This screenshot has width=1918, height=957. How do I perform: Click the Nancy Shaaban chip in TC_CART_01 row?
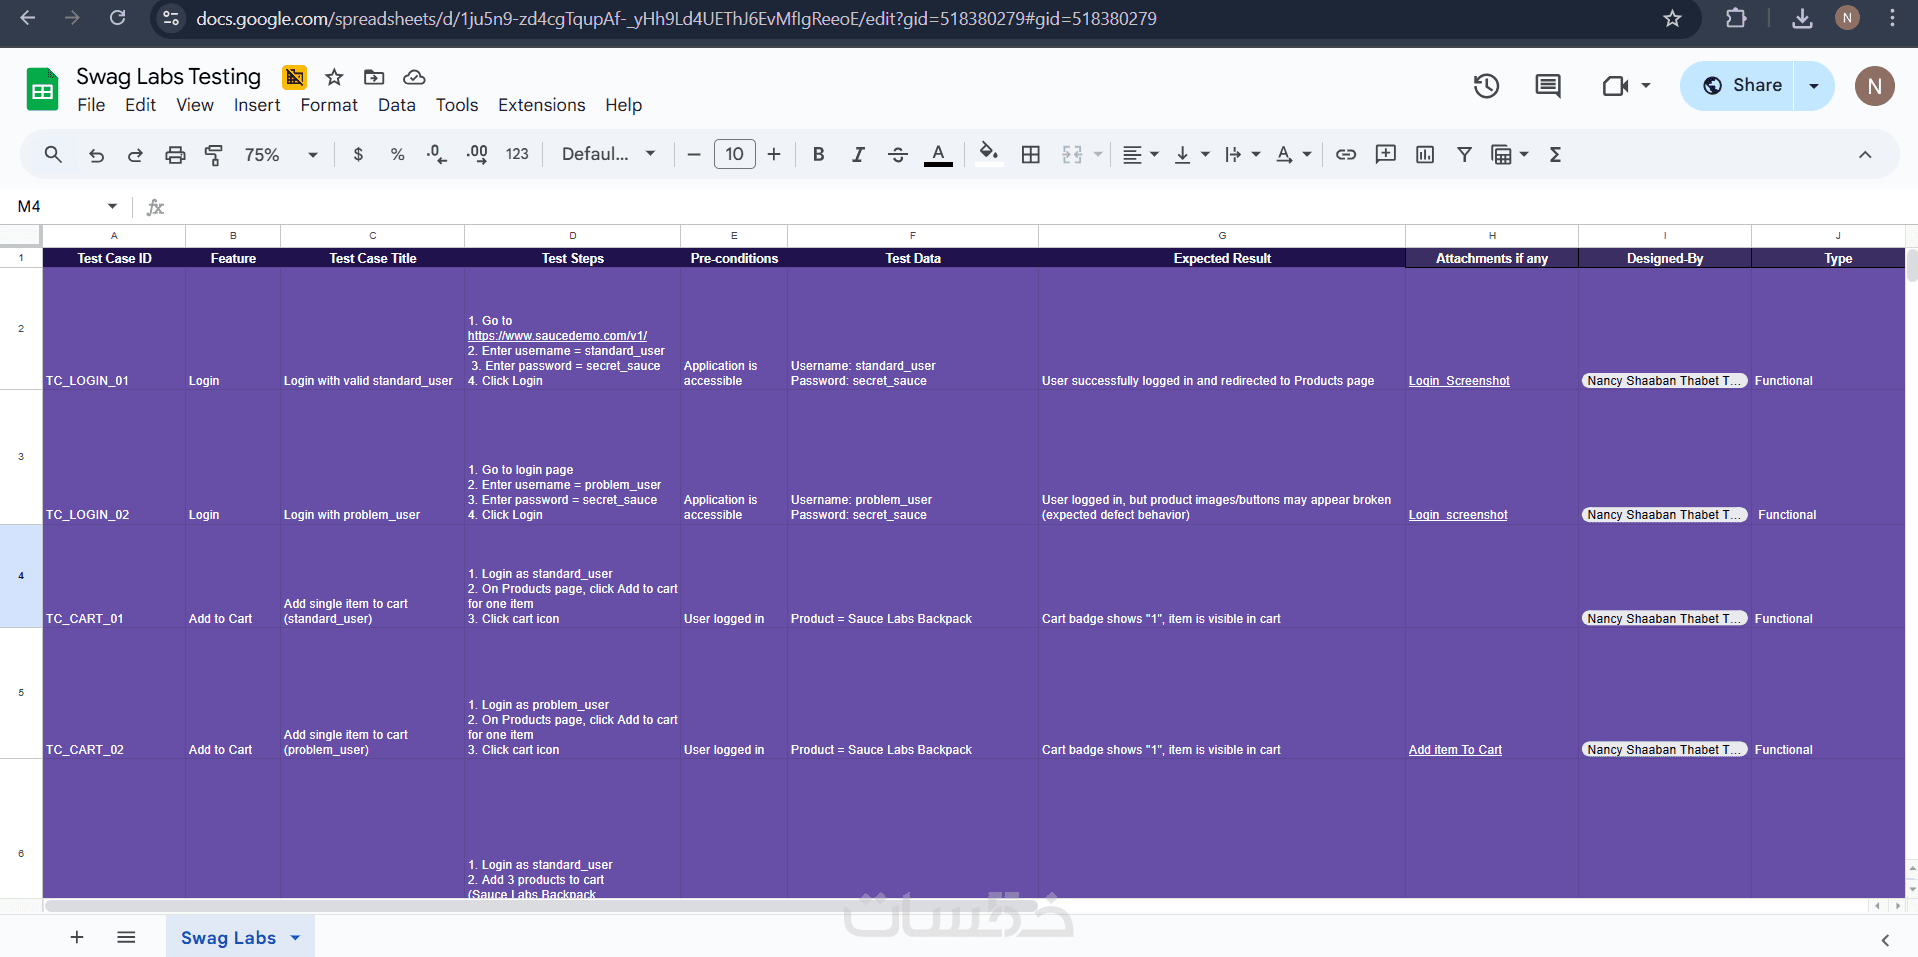[x=1665, y=619]
